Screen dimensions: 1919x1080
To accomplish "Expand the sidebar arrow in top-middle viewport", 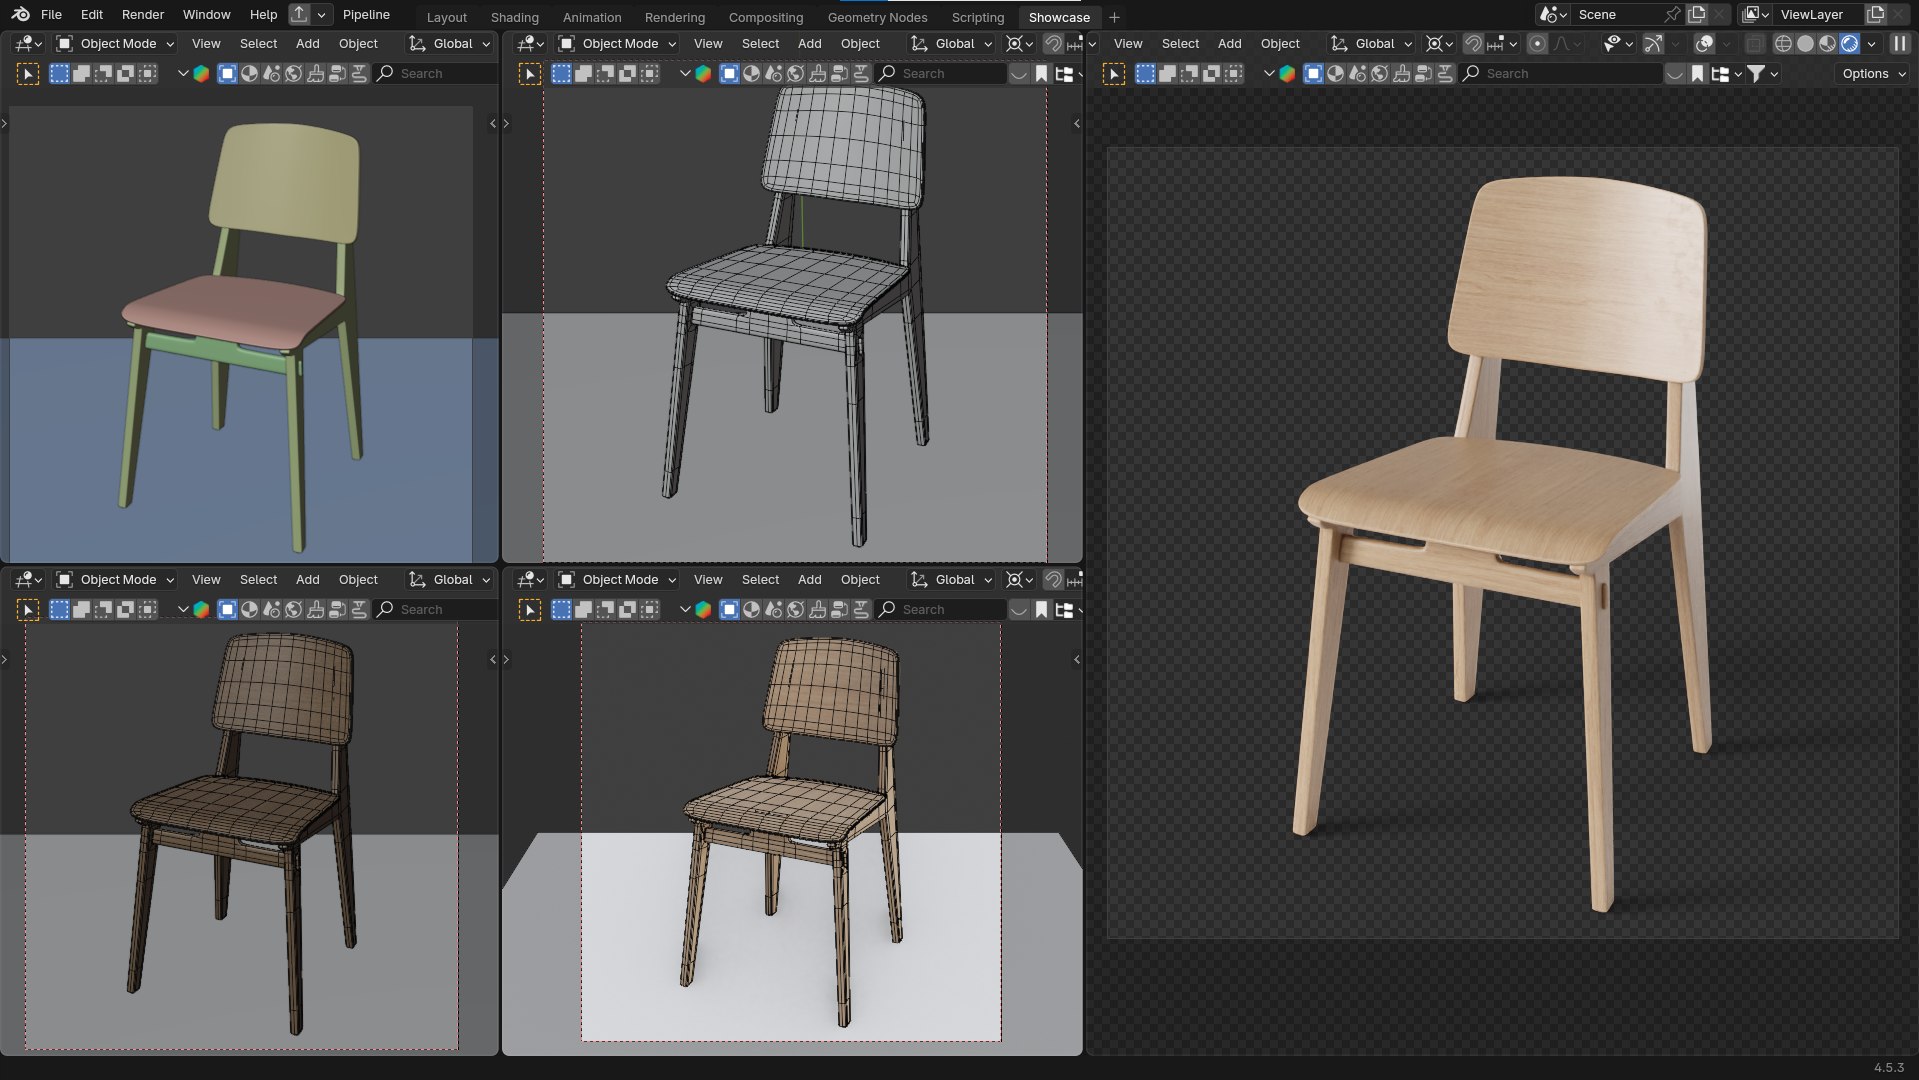I will [1077, 124].
